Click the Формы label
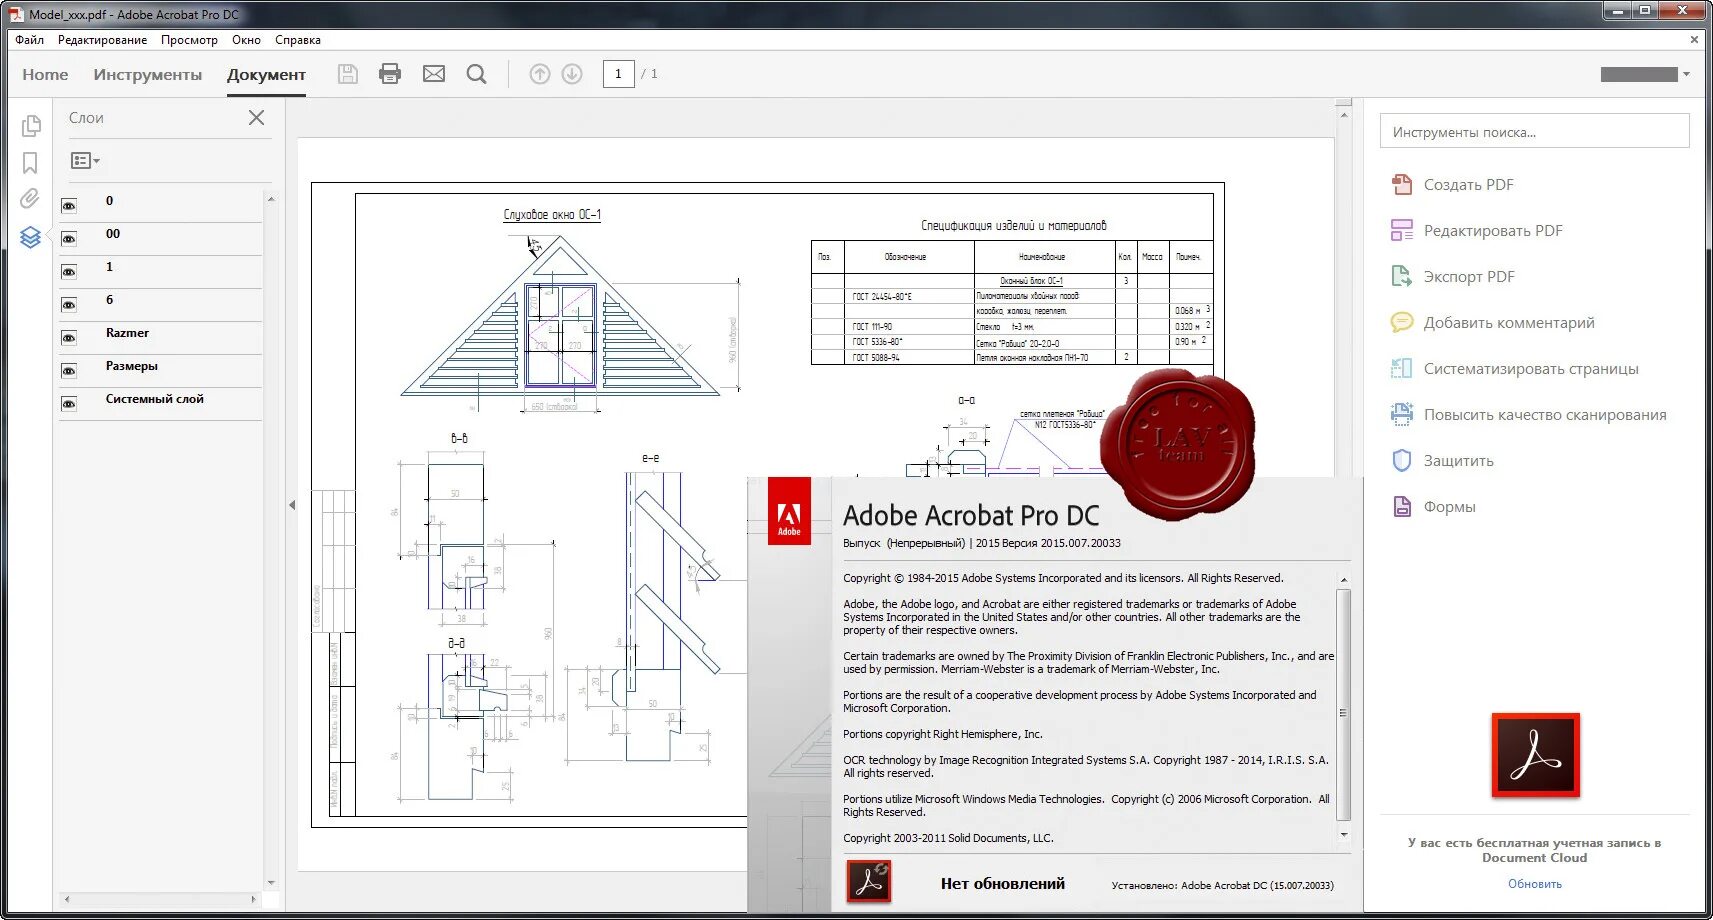 point(1449,506)
